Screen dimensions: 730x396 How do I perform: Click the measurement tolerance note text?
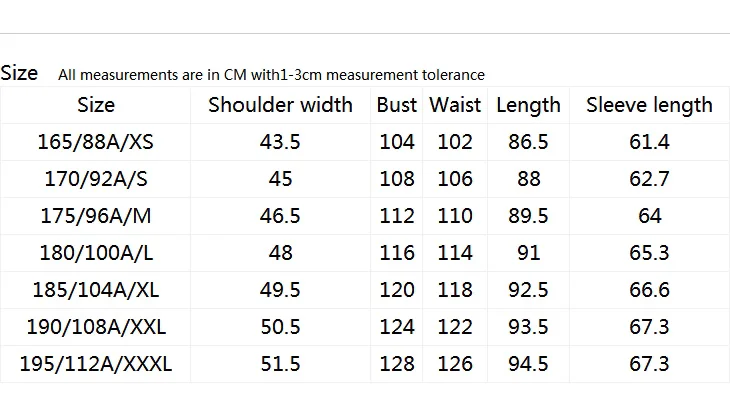[271, 75]
